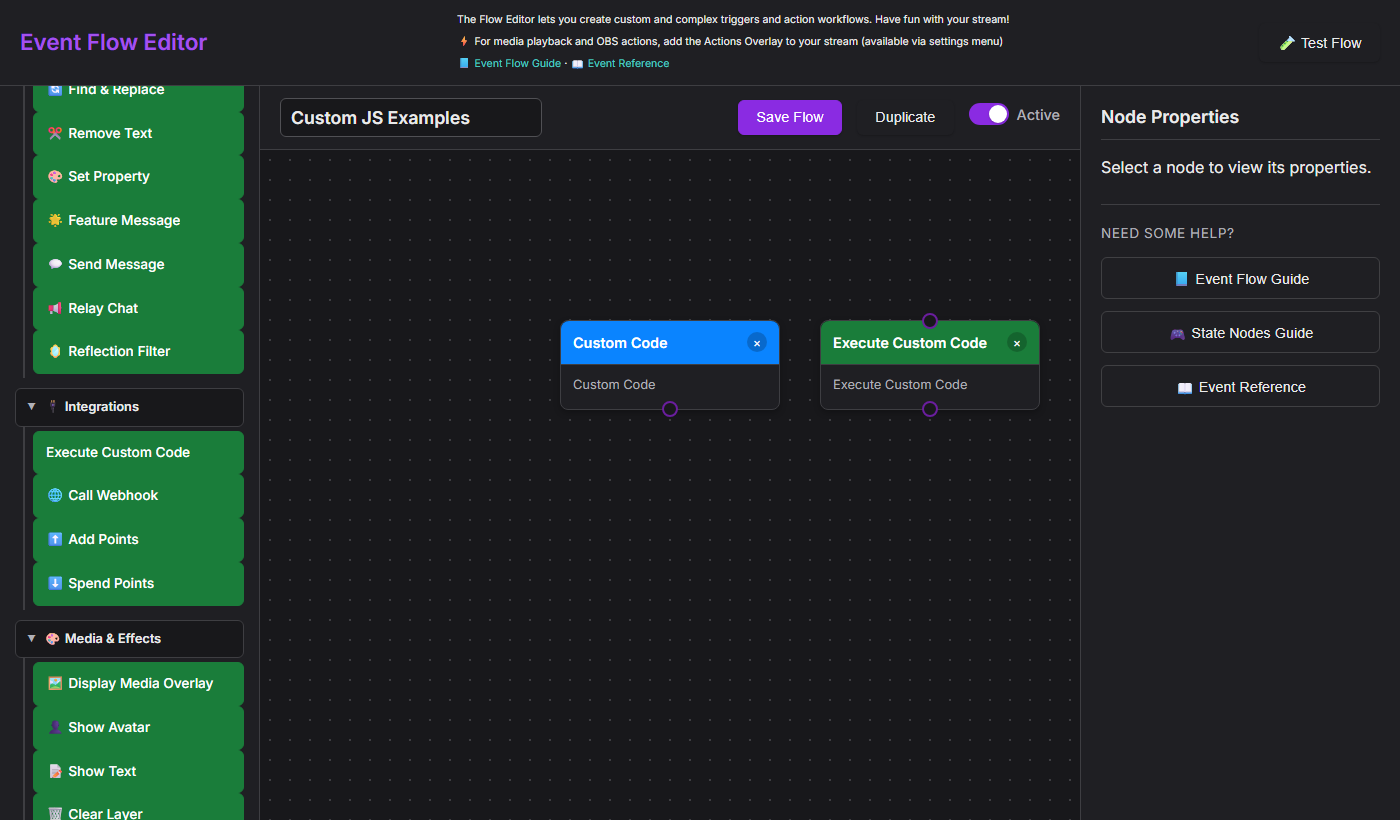Disable the Active toggle for this flow

(989, 114)
